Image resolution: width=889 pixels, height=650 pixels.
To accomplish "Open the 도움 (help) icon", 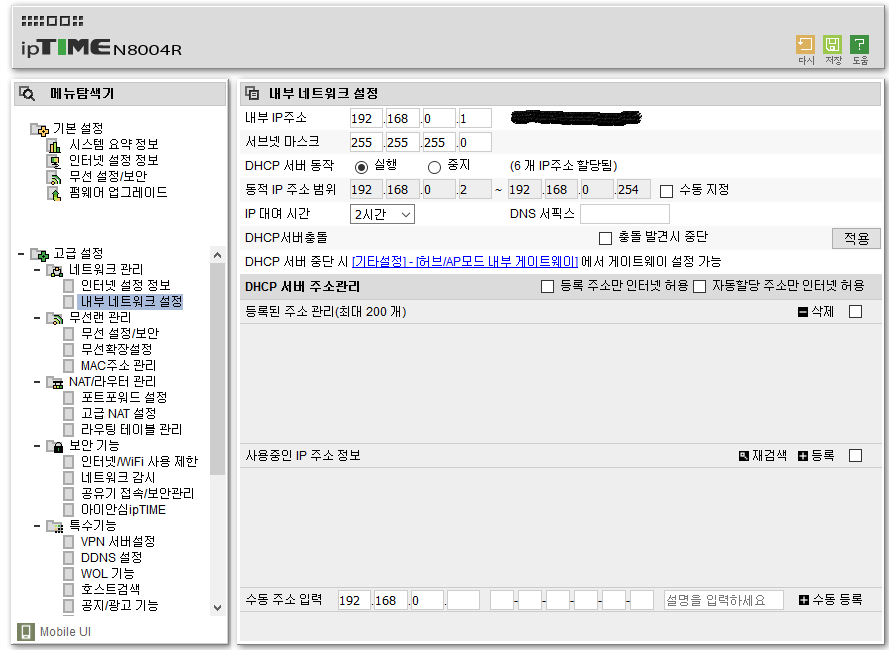I will [x=860, y=45].
